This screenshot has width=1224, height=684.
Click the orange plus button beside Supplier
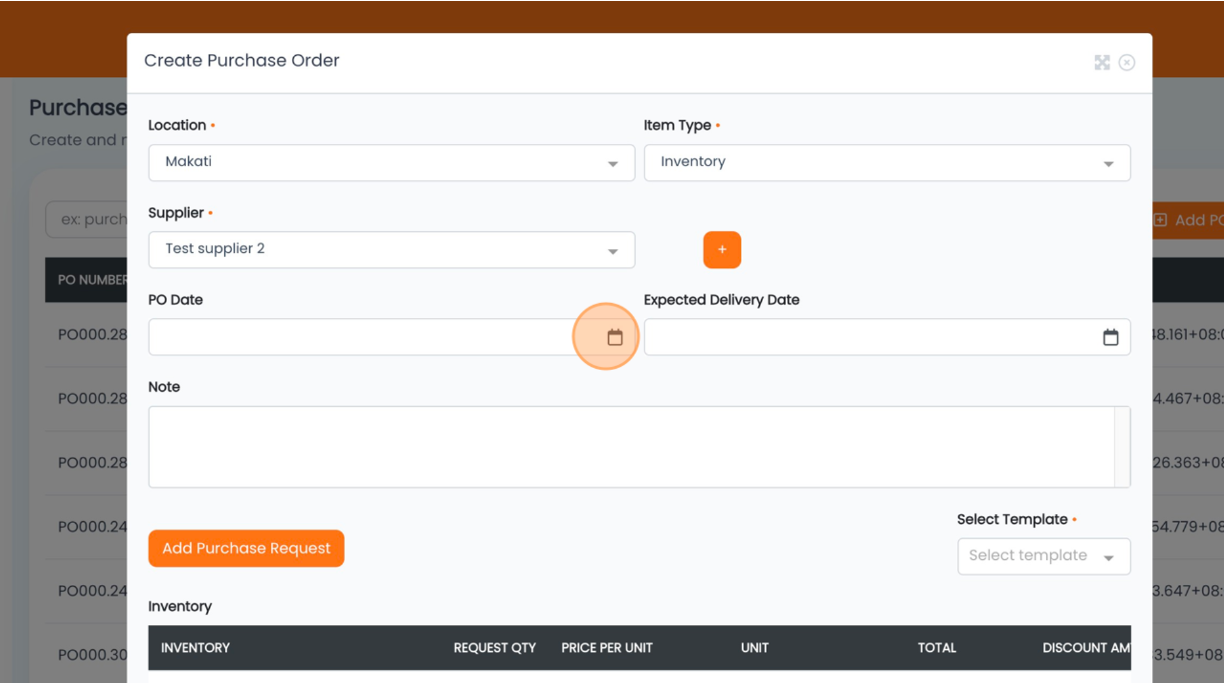722,250
